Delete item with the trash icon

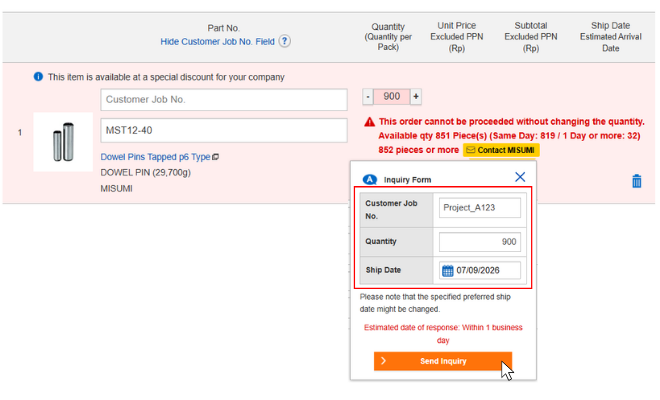[x=636, y=181]
